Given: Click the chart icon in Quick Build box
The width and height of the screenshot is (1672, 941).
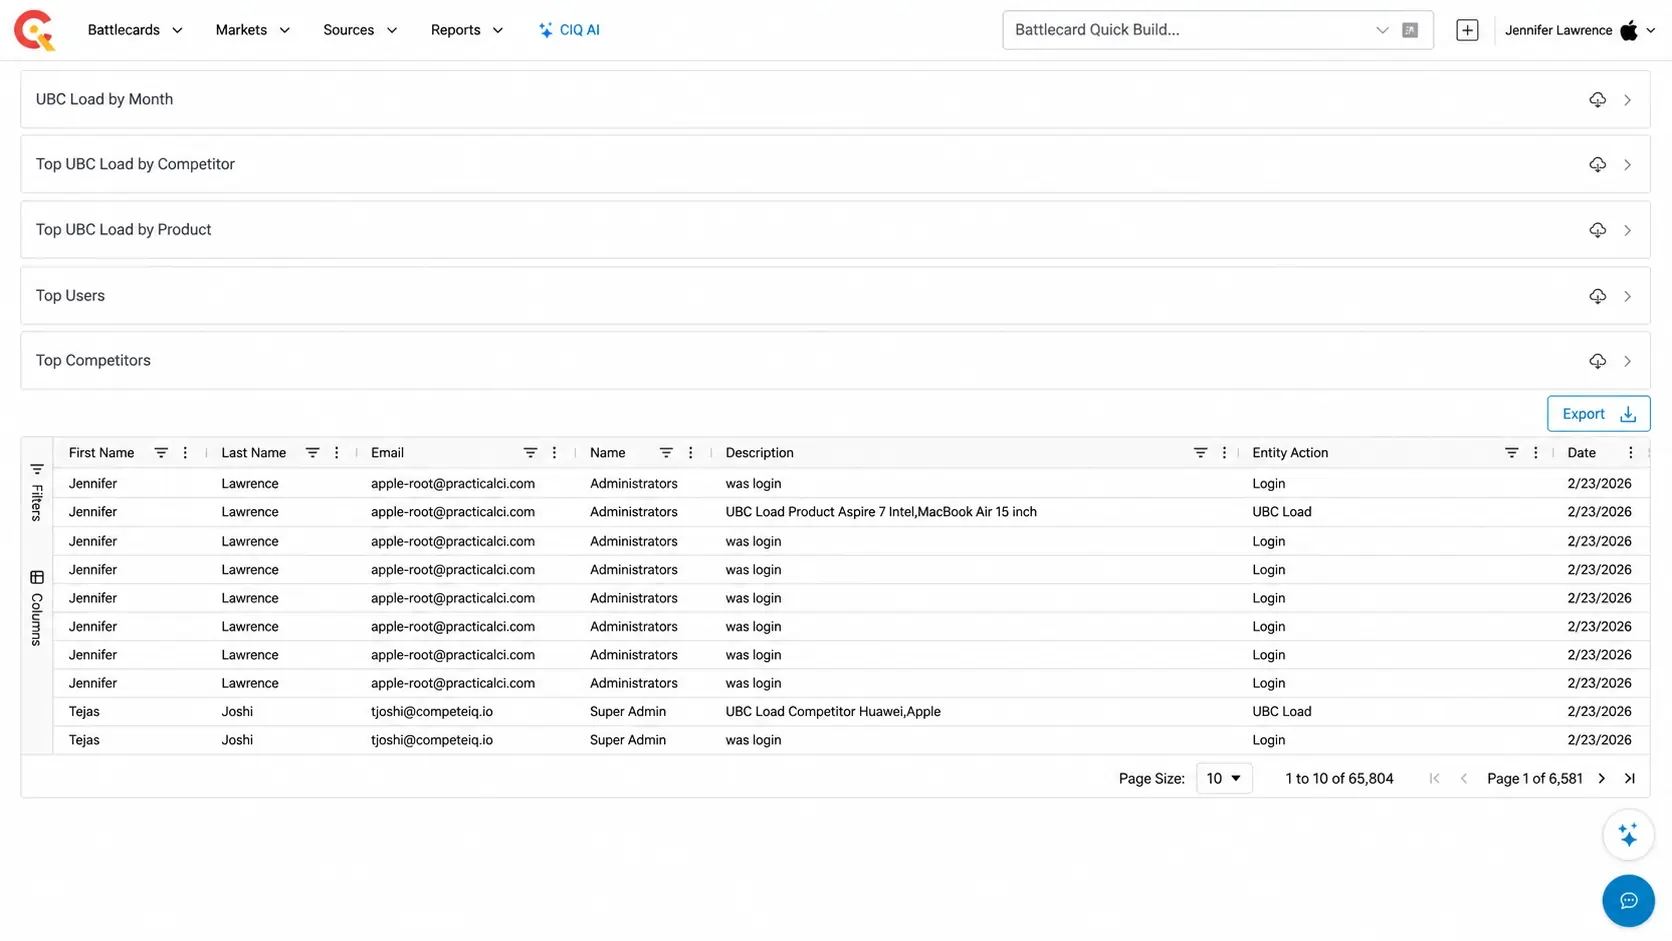Looking at the screenshot, I should click(x=1410, y=30).
